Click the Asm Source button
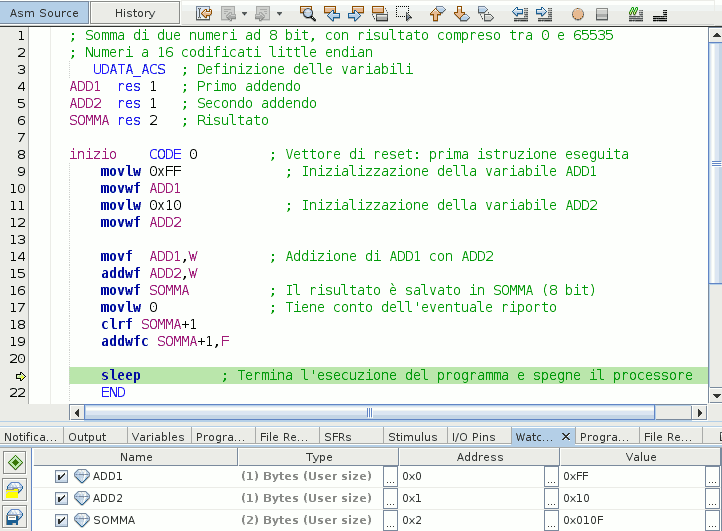722x531 pixels. (x=44, y=13)
